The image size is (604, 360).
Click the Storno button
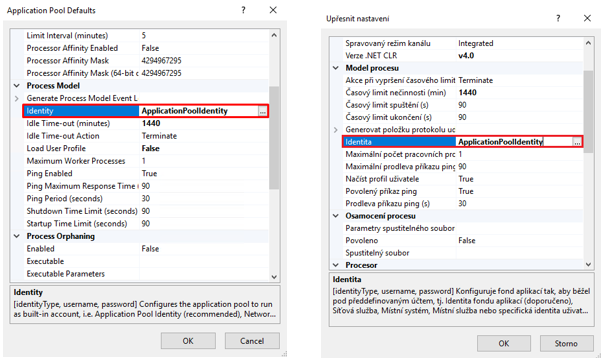(566, 343)
